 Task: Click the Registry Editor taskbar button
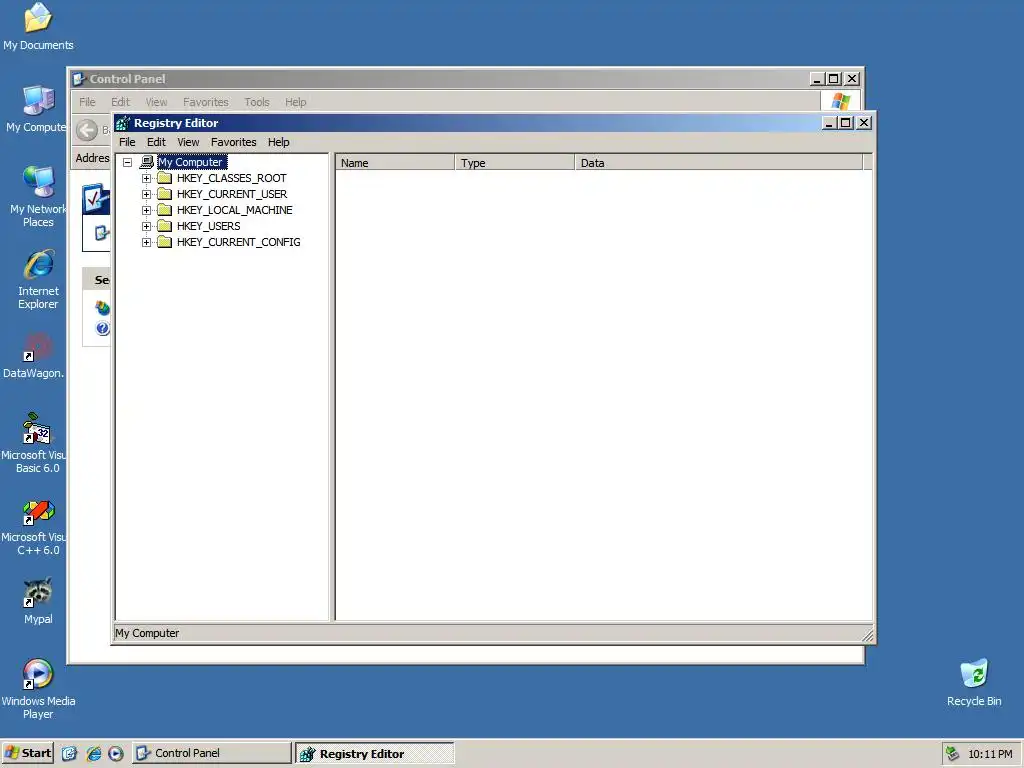click(x=374, y=753)
